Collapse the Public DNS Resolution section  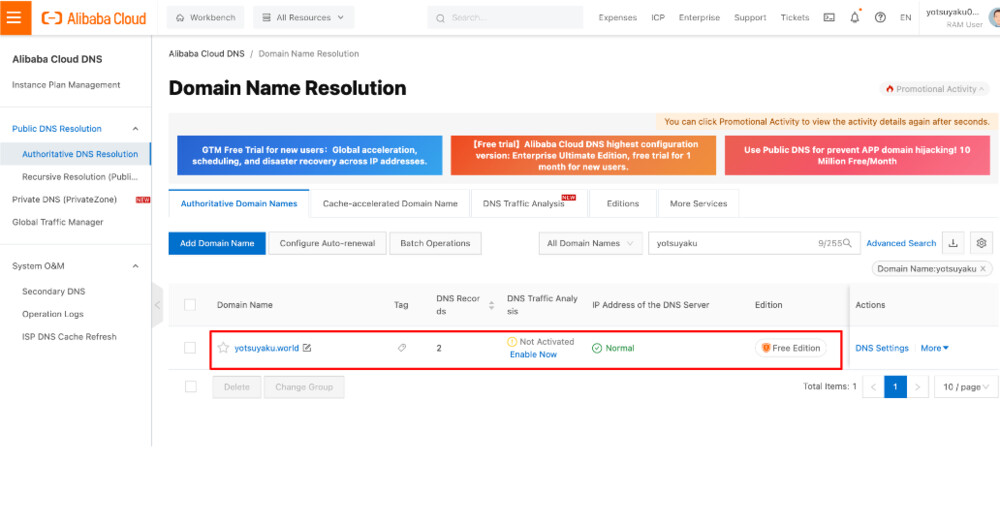[x=135, y=129]
